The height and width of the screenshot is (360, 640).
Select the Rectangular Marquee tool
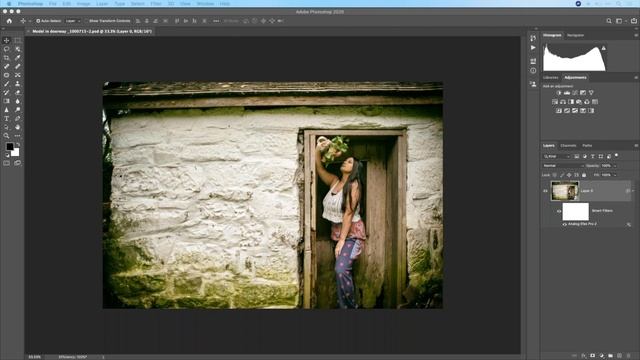click(x=18, y=40)
